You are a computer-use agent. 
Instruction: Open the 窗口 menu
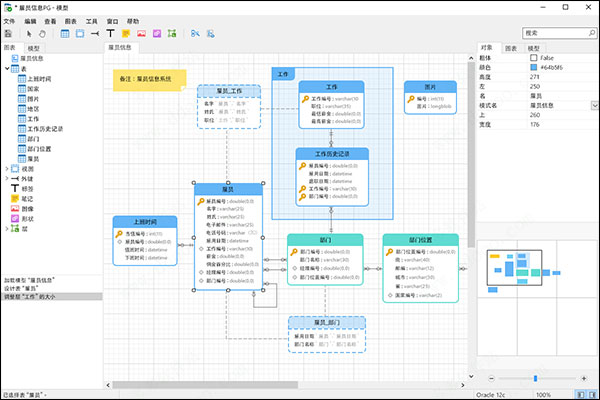pos(112,21)
